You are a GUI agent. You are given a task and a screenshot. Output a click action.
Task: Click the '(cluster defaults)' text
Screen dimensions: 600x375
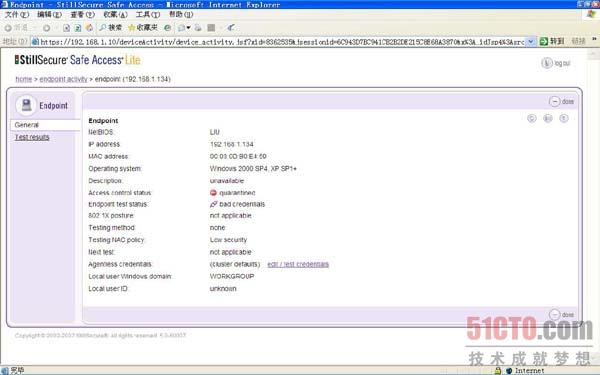(235, 264)
